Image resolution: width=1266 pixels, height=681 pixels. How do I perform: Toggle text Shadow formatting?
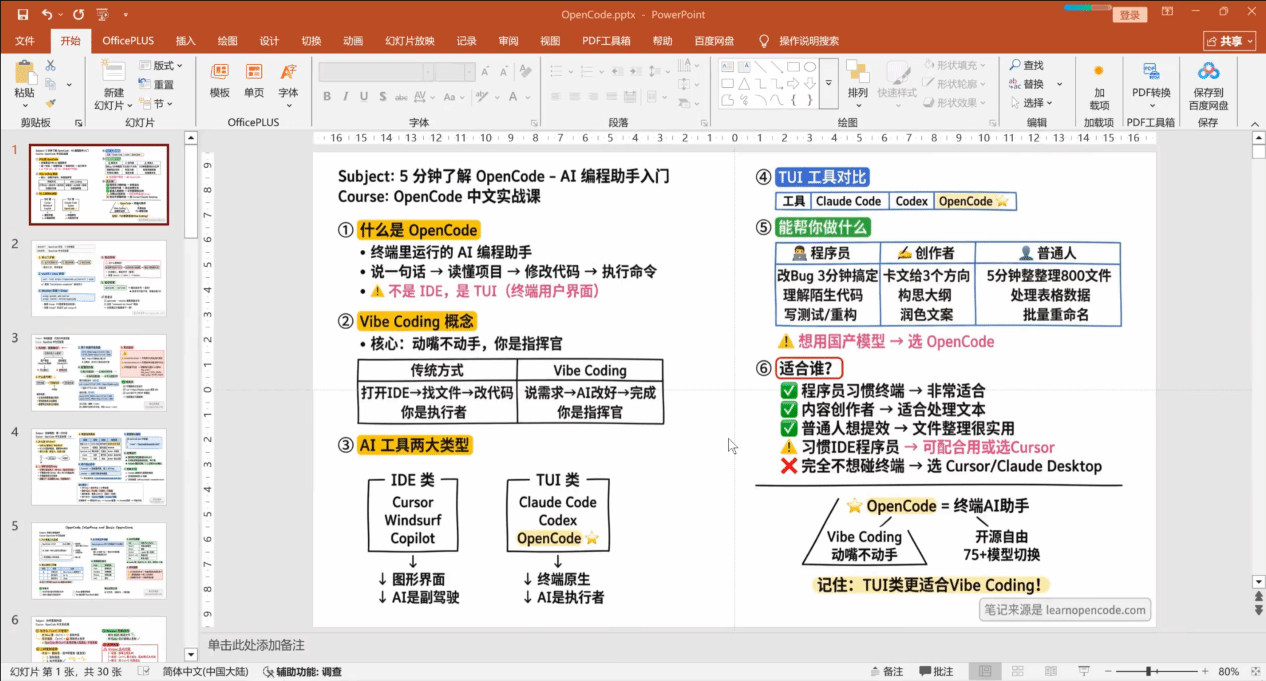pos(384,96)
